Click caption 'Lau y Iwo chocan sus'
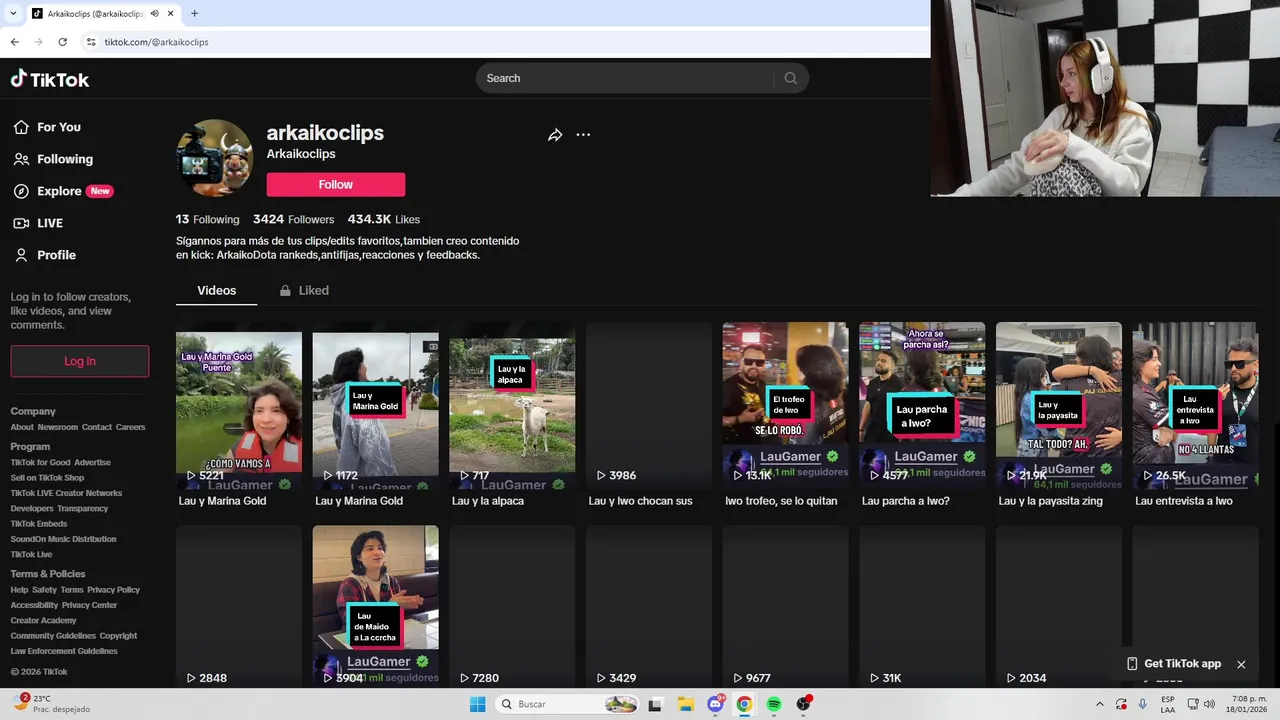Screen dimensions: 1280x720 point(640,501)
